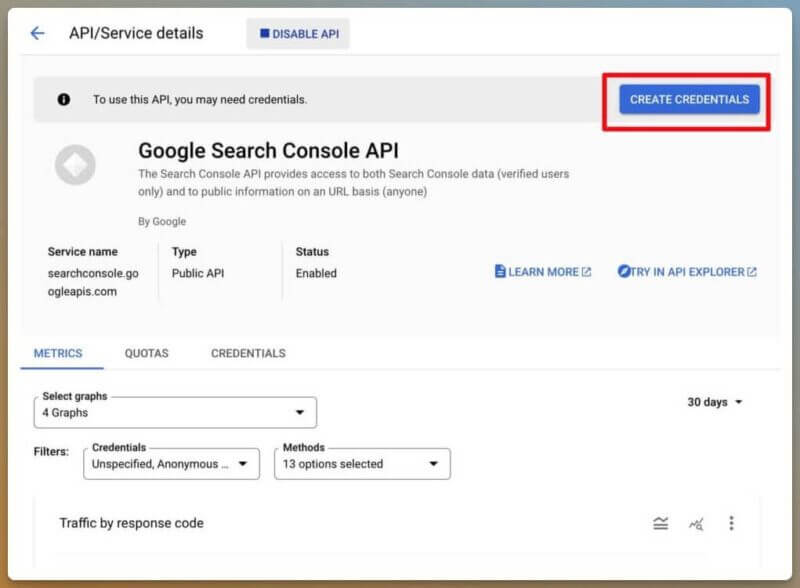Click the Create Credentials button
This screenshot has height=588, width=800.
[x=689, y=100]
